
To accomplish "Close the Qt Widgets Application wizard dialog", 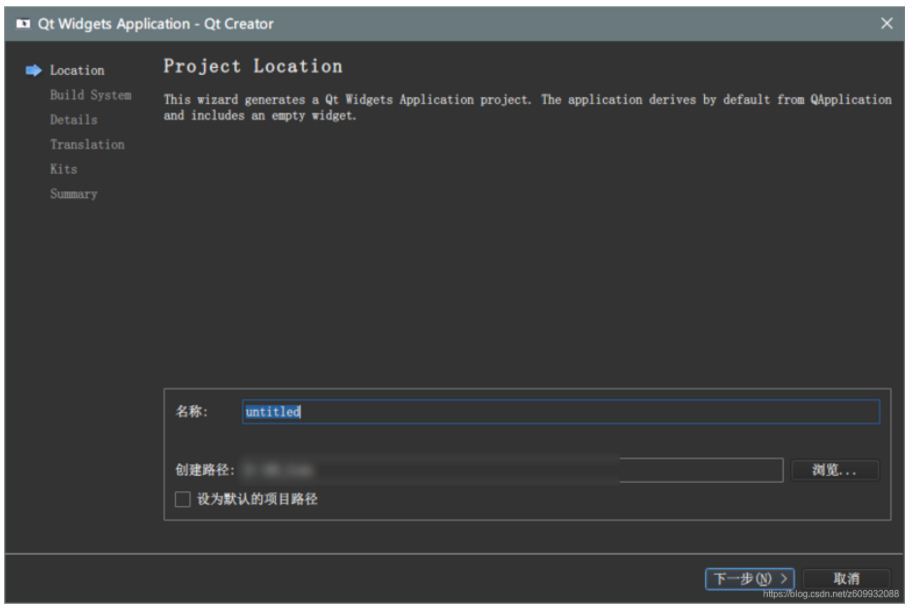I will [887, 23].
